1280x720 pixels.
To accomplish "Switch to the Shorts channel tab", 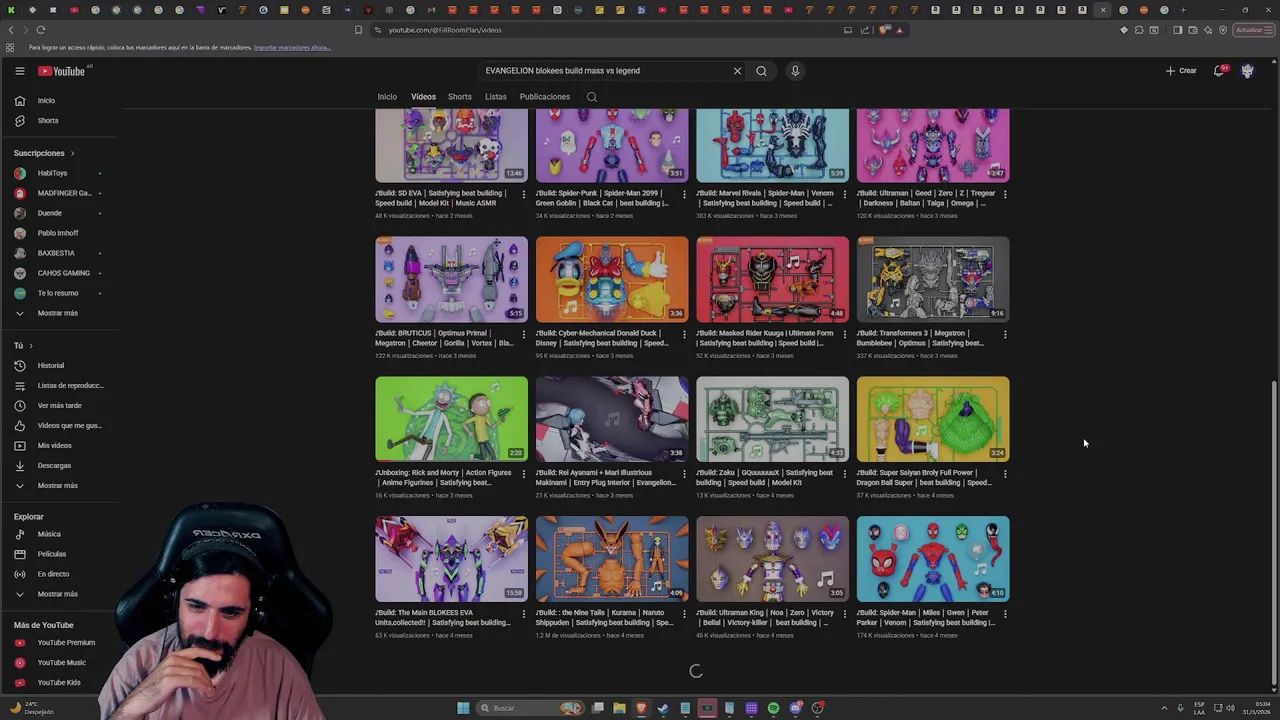I will coord(460,97).
